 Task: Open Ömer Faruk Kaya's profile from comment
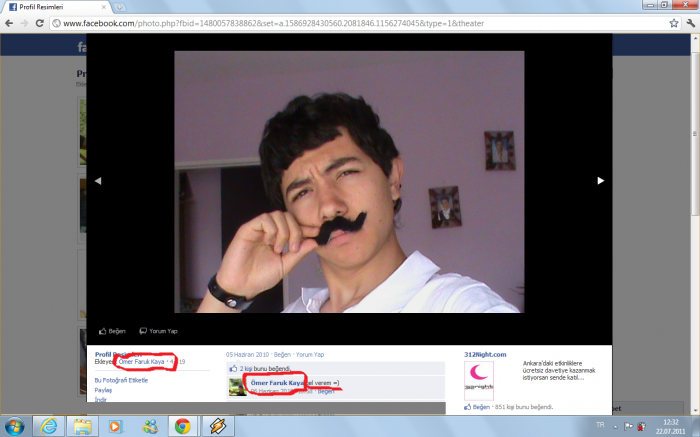tap(276, 383)
